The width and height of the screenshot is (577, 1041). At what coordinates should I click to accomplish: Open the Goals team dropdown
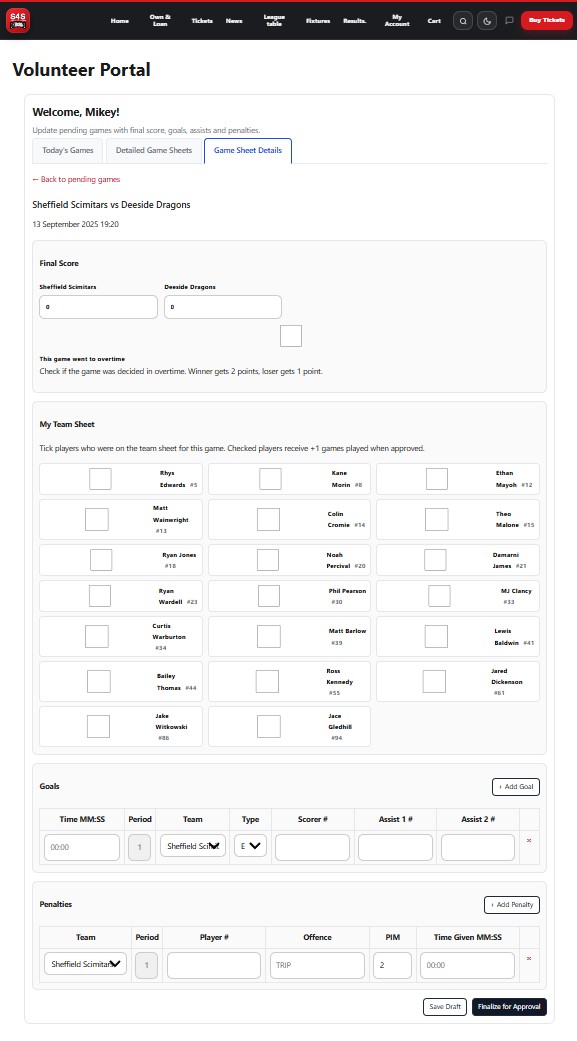click(x=193, y=846)
